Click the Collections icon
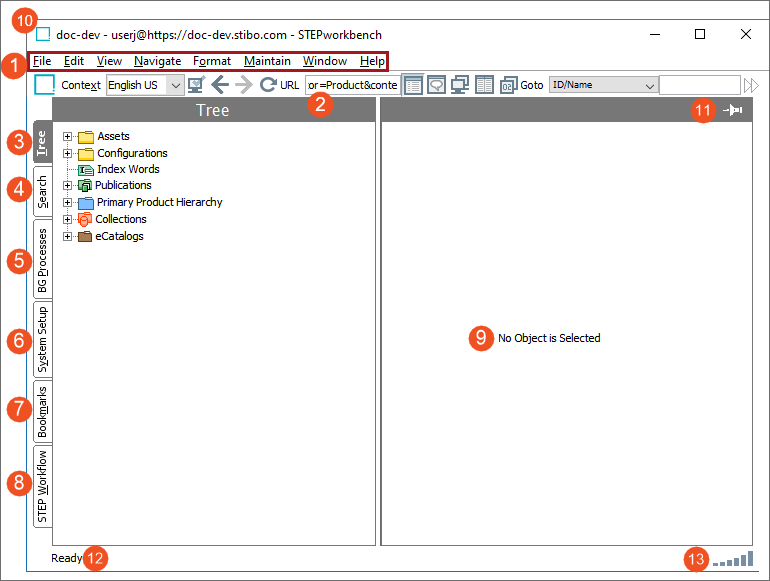Screen dimensions: 770x581 tap(85, 220)
